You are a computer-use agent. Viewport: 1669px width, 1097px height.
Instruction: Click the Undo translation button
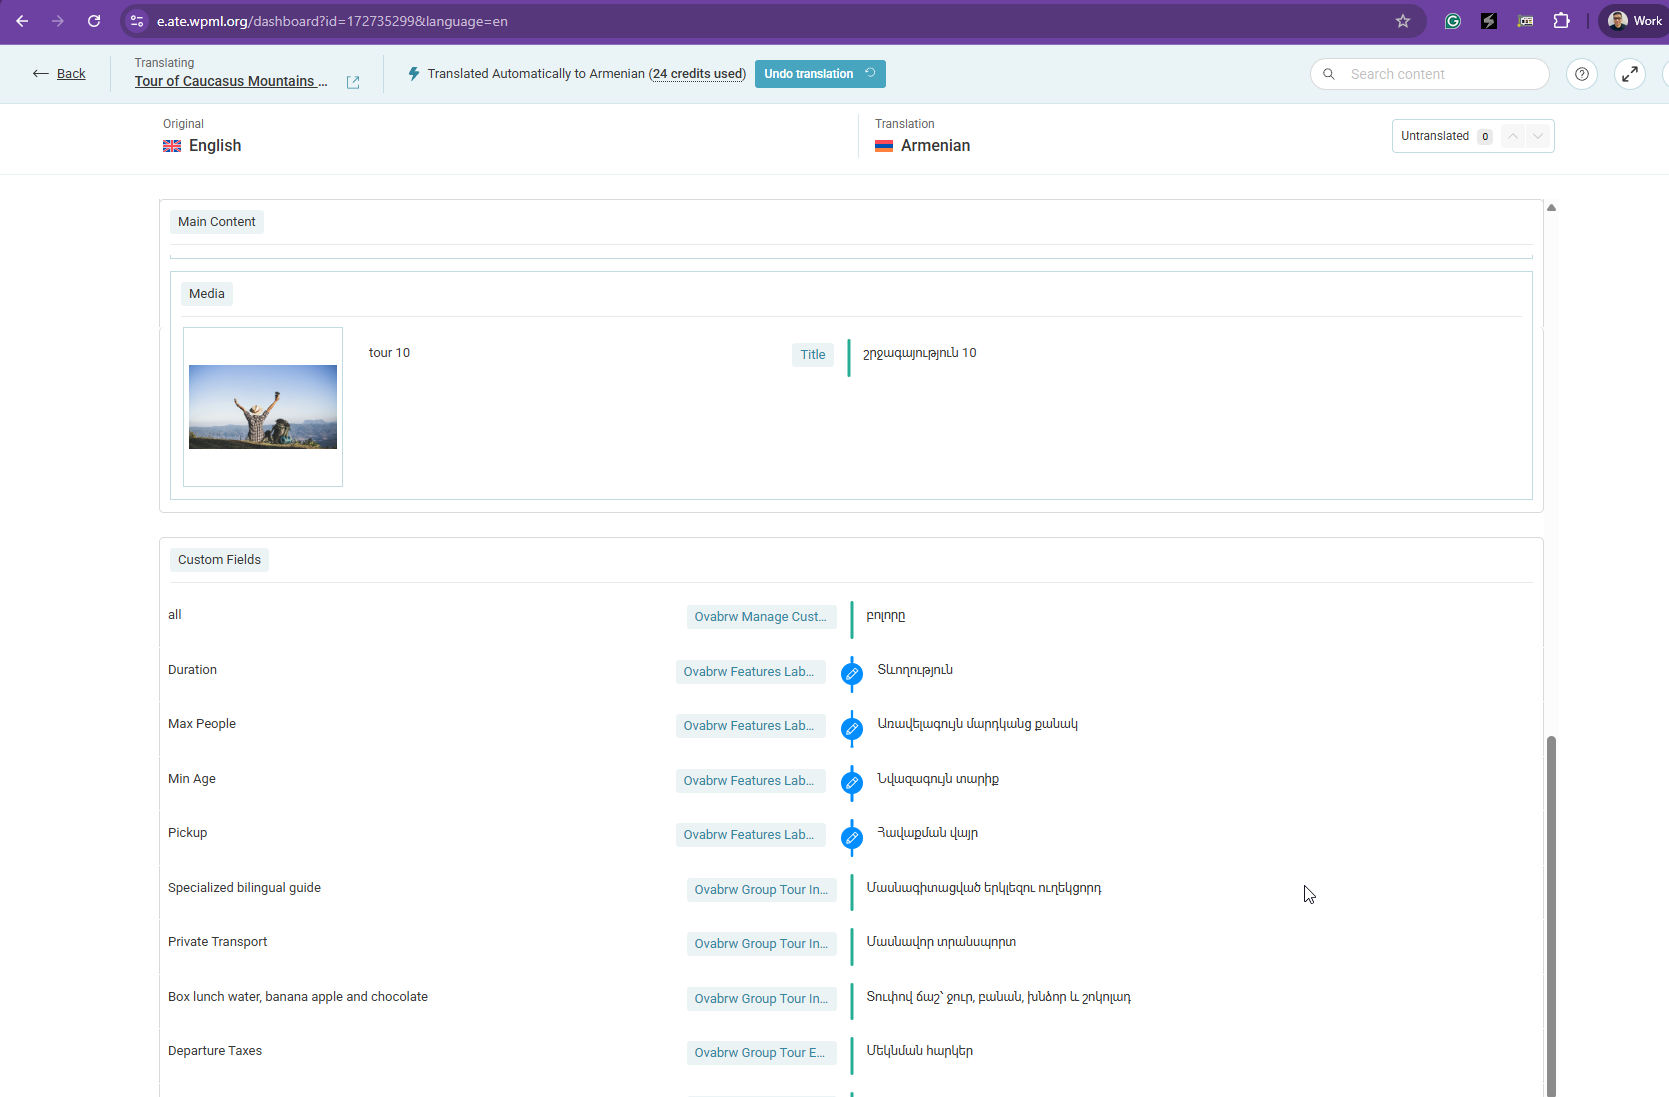[819, 74]
